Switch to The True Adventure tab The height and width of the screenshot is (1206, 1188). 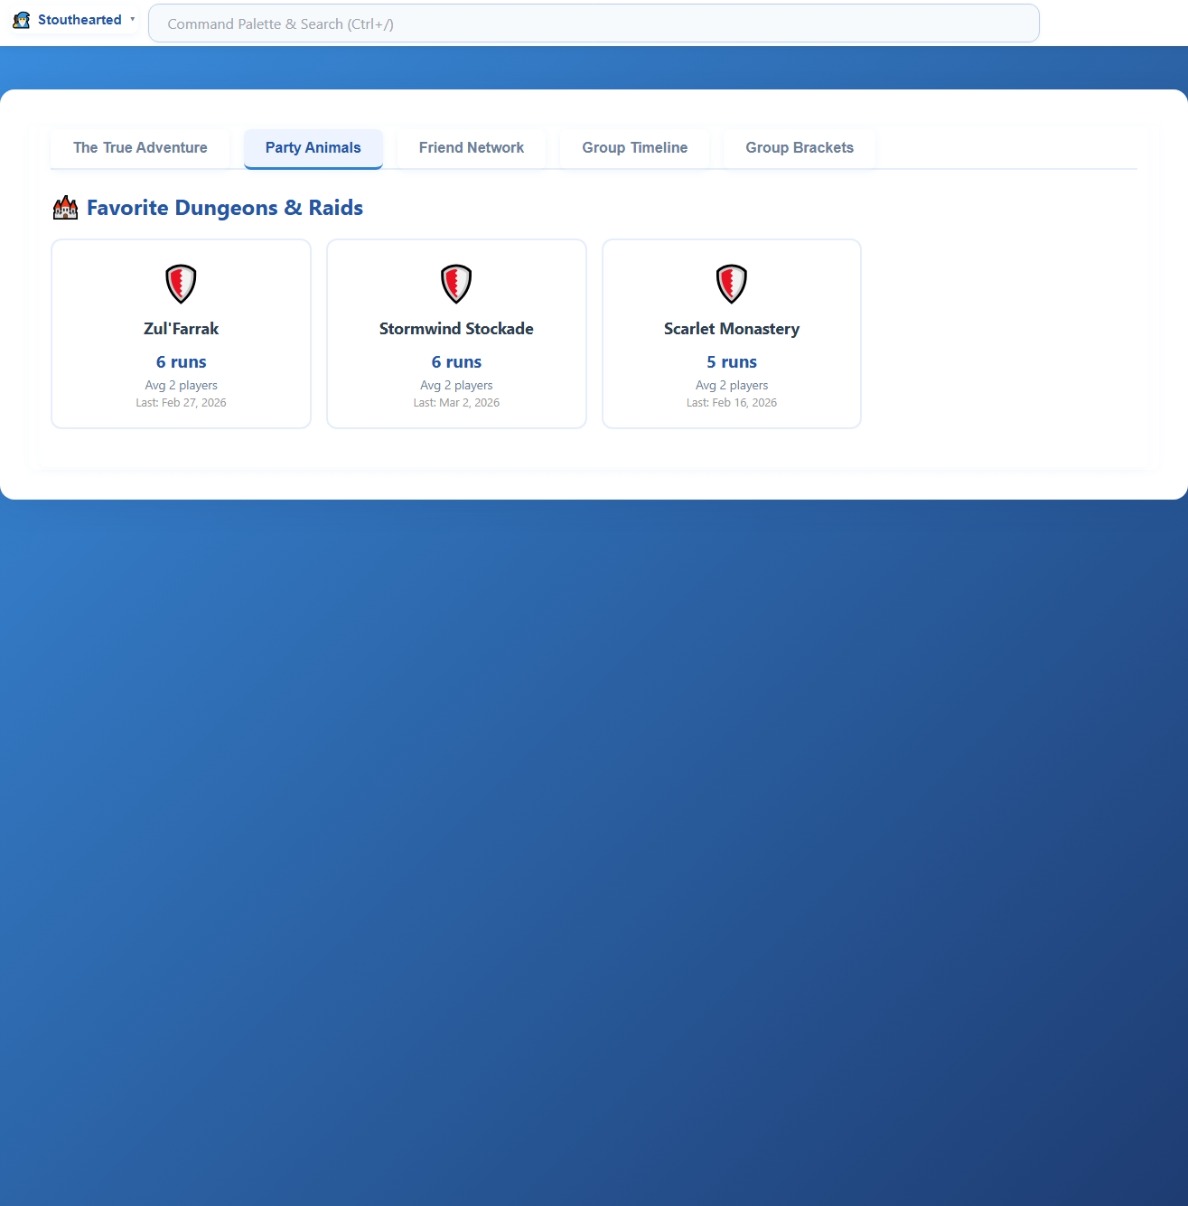tap(140, 148)
